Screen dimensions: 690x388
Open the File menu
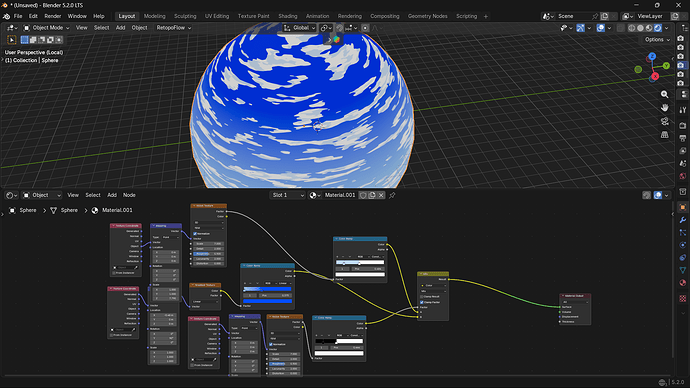(x=18, y=16)
